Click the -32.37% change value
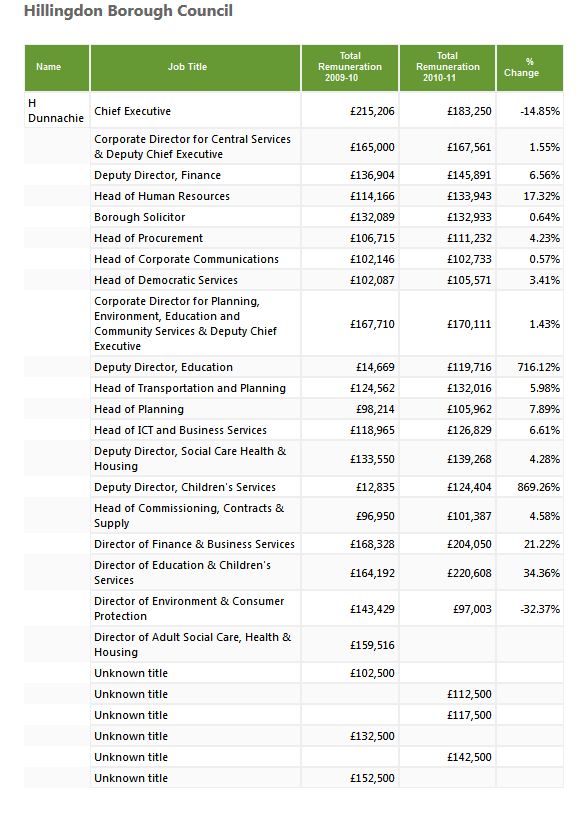This screenshot has height=822, width=584. click(540, 609)
